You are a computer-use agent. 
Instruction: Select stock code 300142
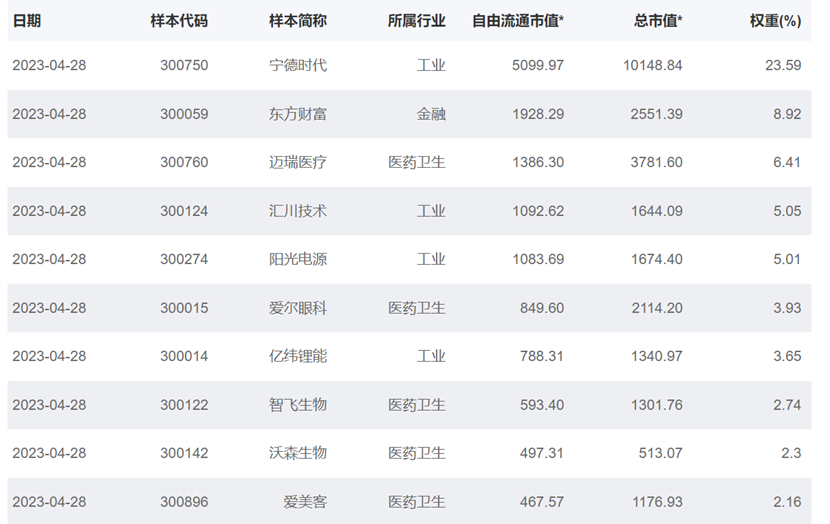(x=184, y=453)
